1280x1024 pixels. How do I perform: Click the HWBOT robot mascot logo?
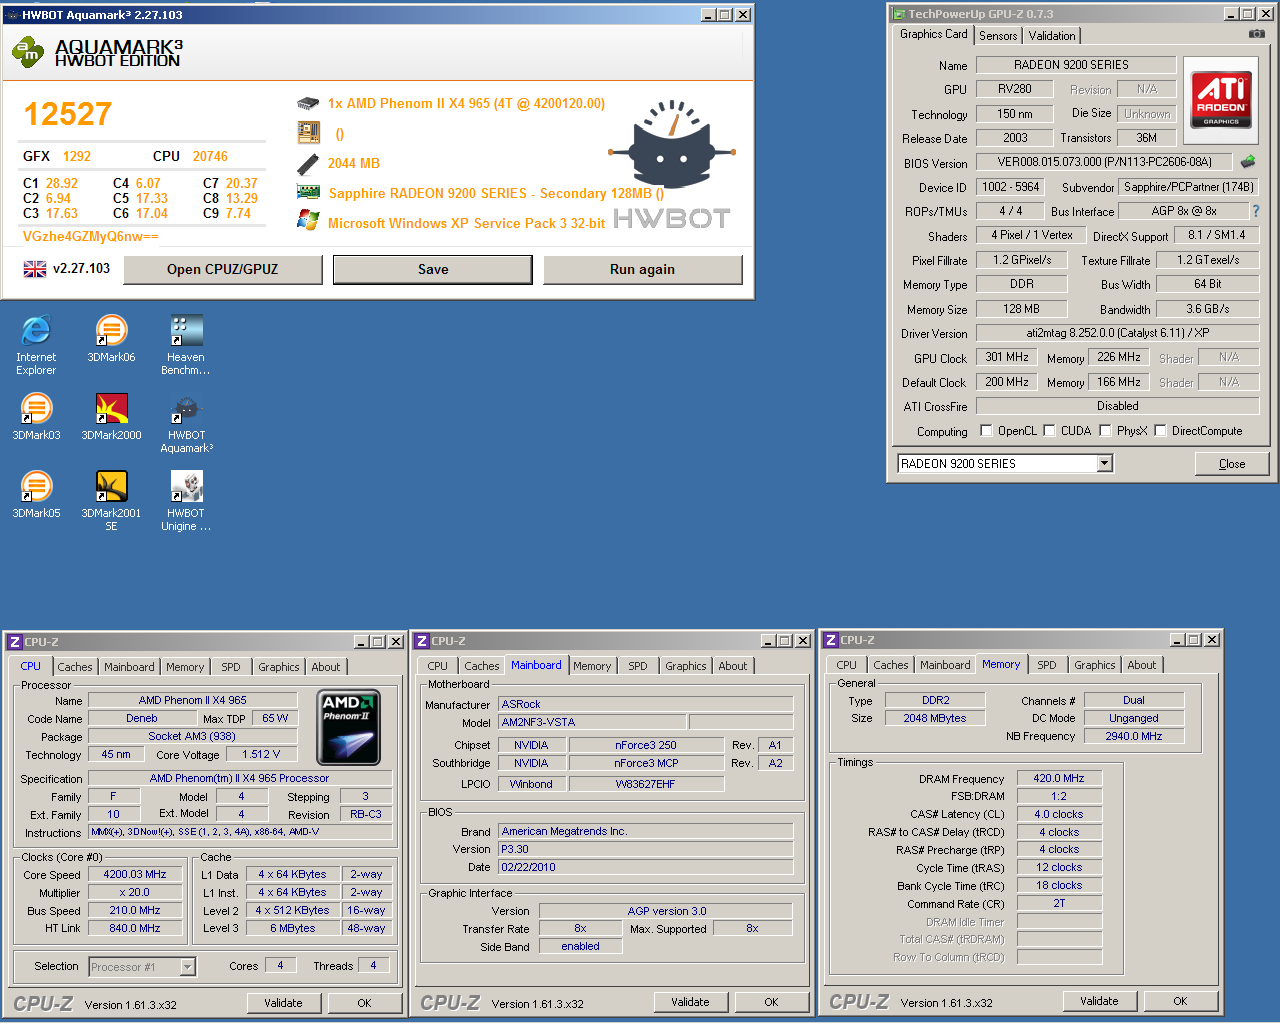point(672,145)
